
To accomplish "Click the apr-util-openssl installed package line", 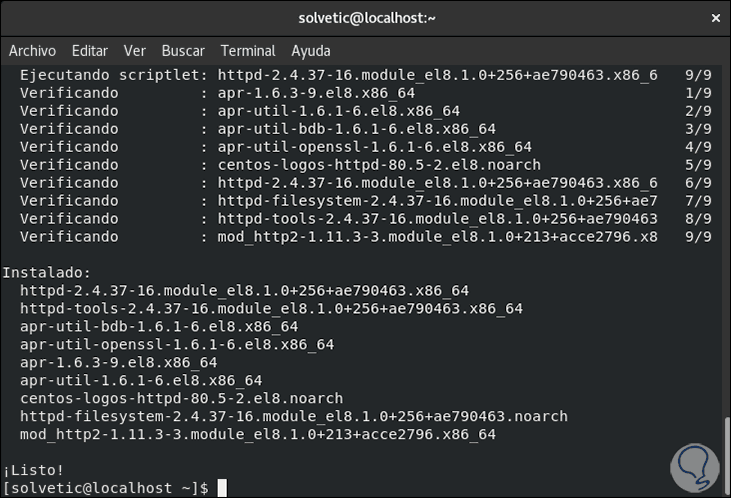I will [176, 344].
